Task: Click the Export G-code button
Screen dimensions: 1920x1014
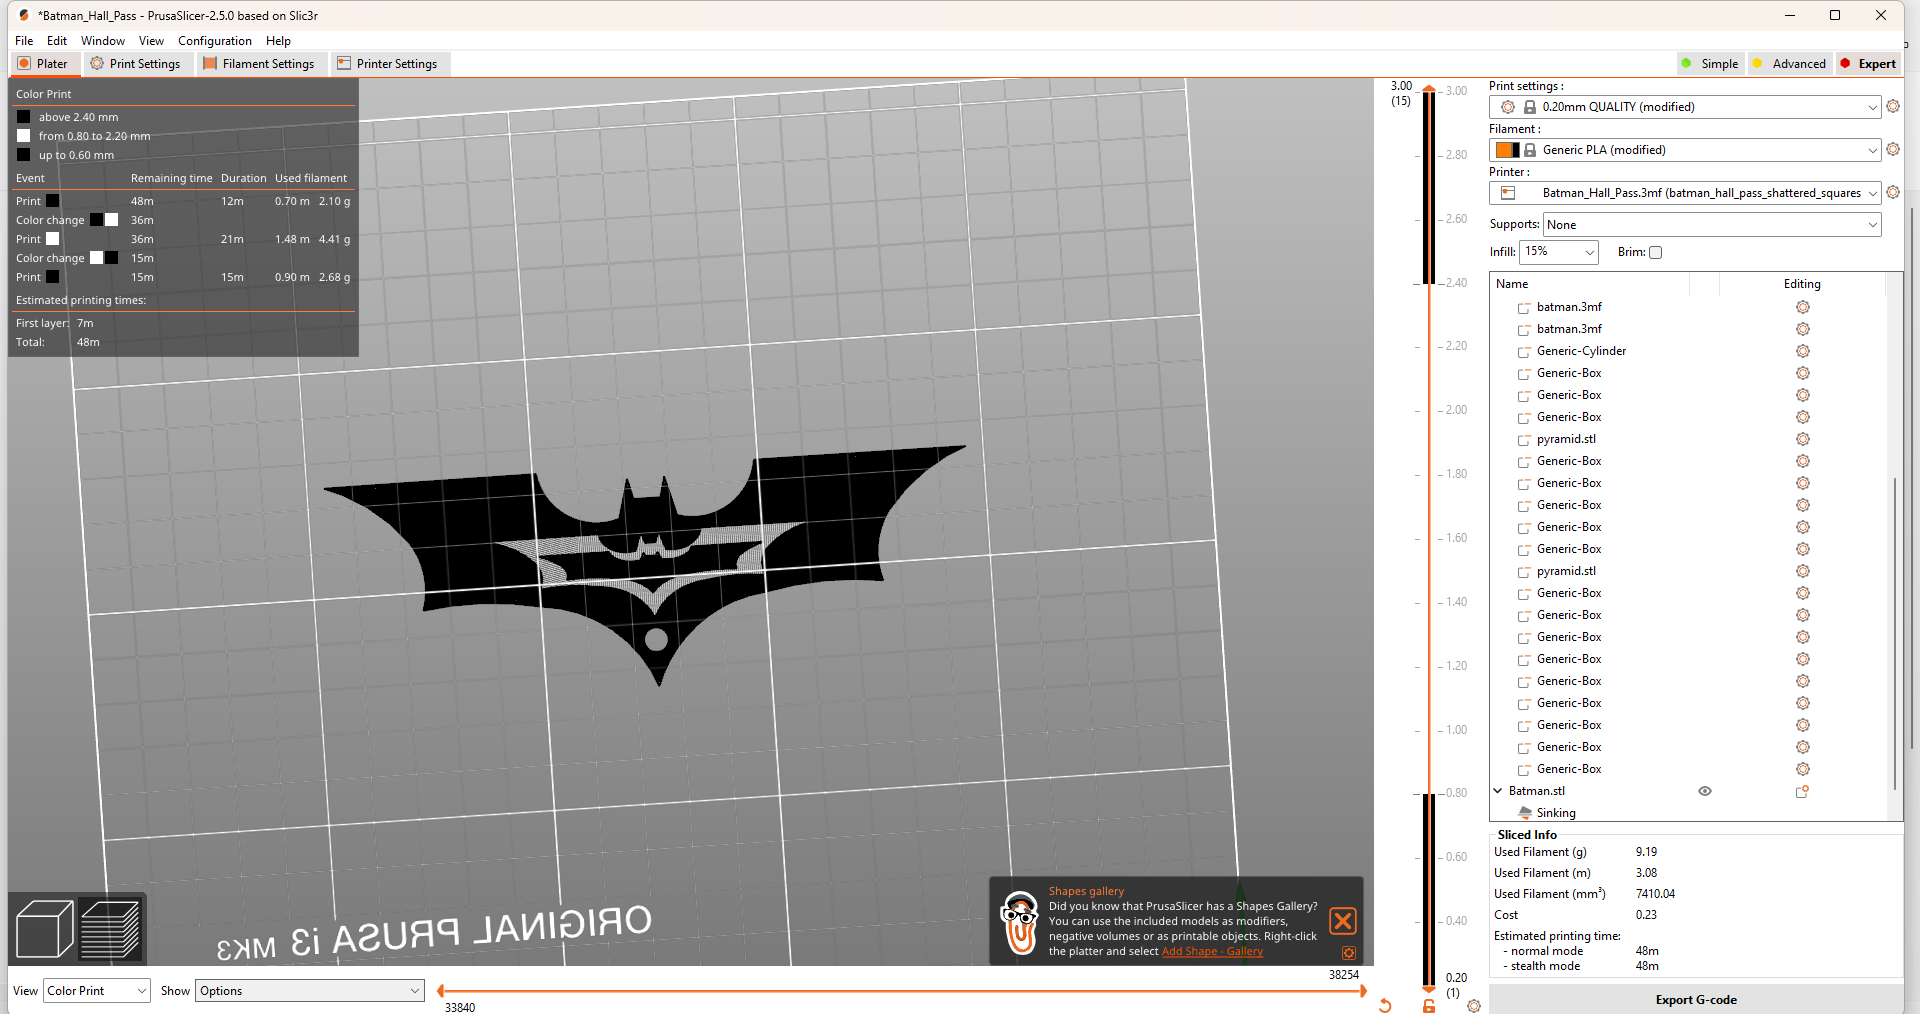Action: click(1695, 999)
